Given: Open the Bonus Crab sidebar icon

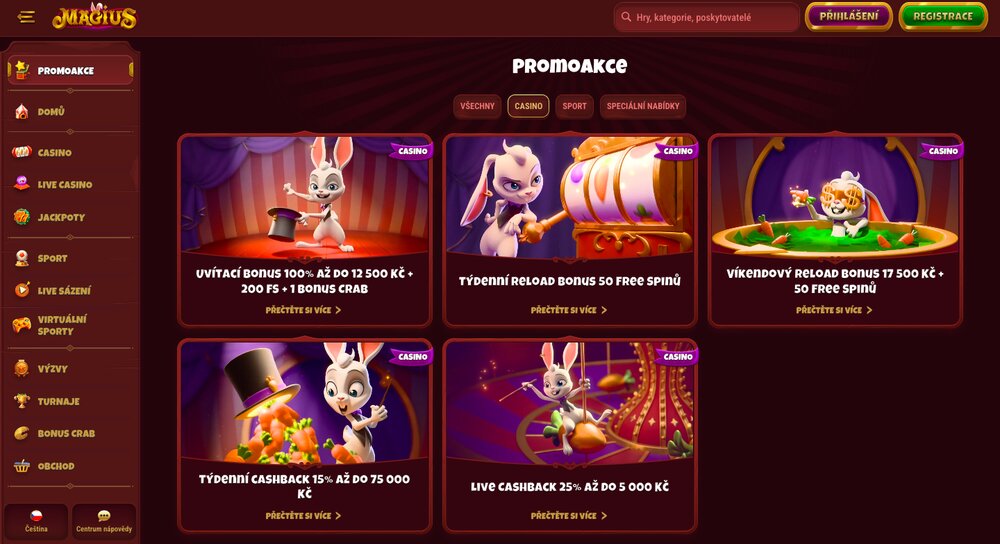Looking at the screenshot, I should click(x=22, y=433).
